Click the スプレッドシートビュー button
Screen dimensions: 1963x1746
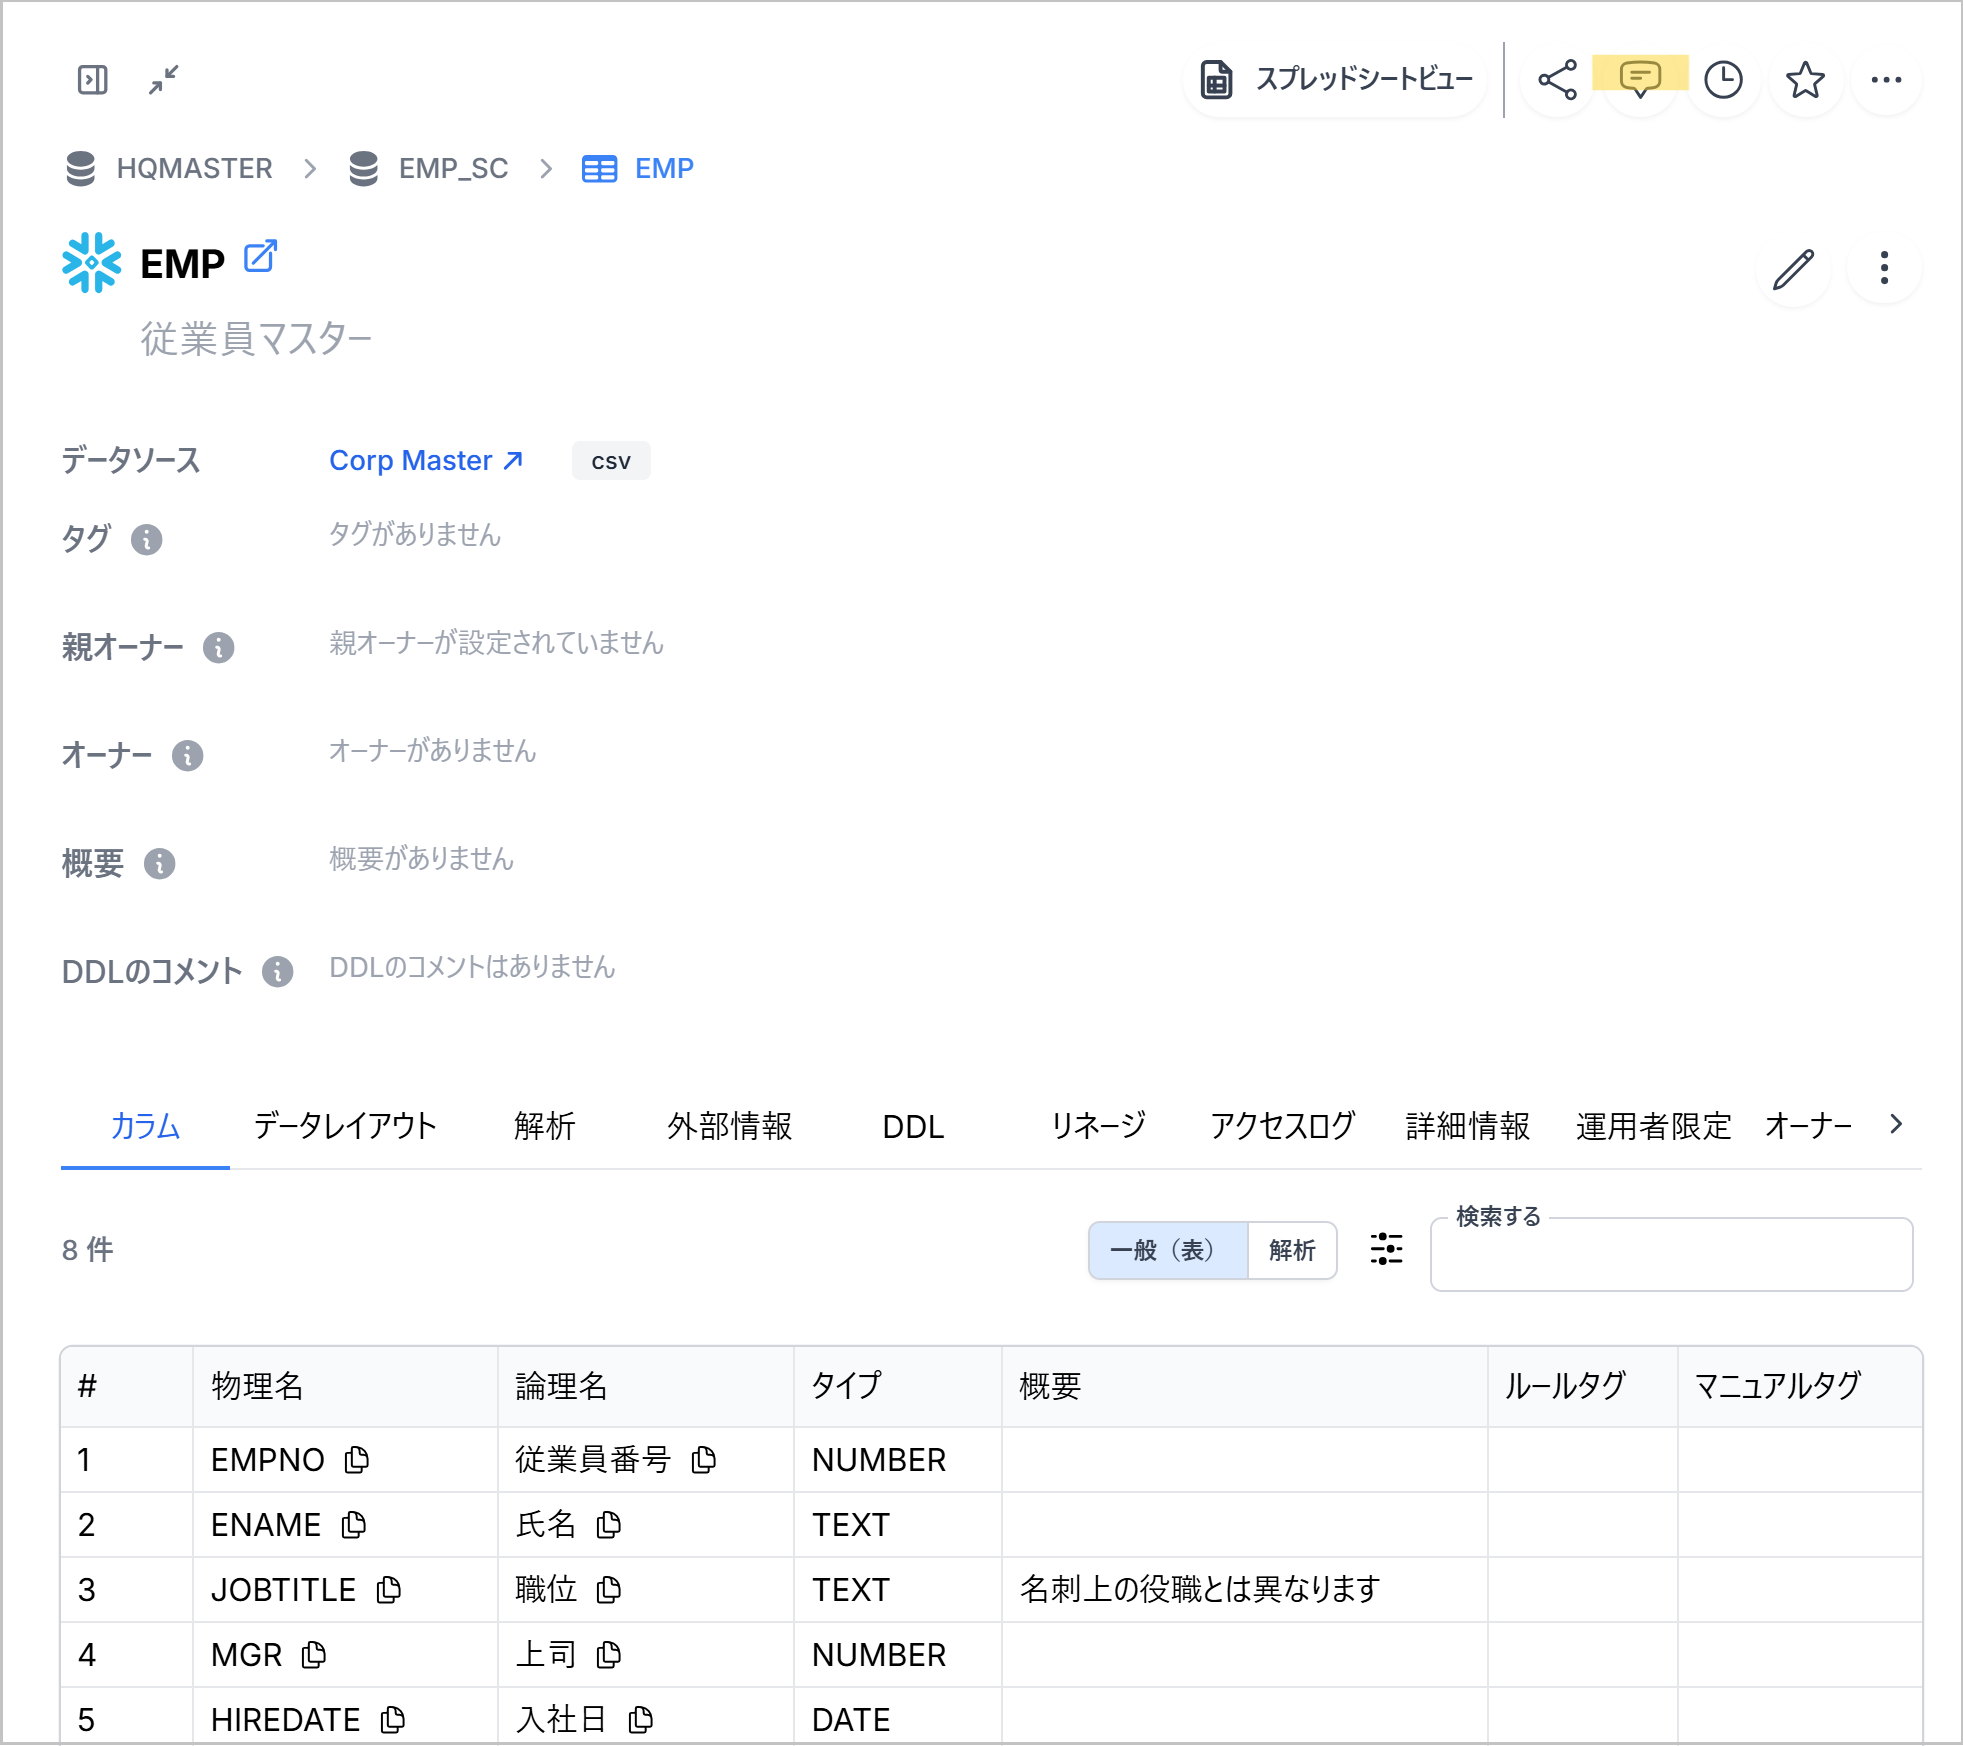[1335, 80]
